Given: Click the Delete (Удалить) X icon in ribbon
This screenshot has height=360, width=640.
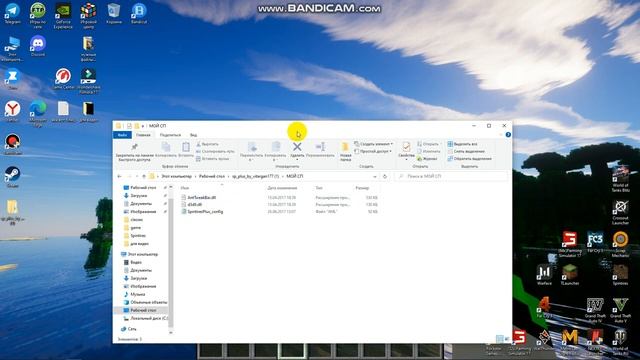Looking at the screenshot, I should click(x=297, y=147).
